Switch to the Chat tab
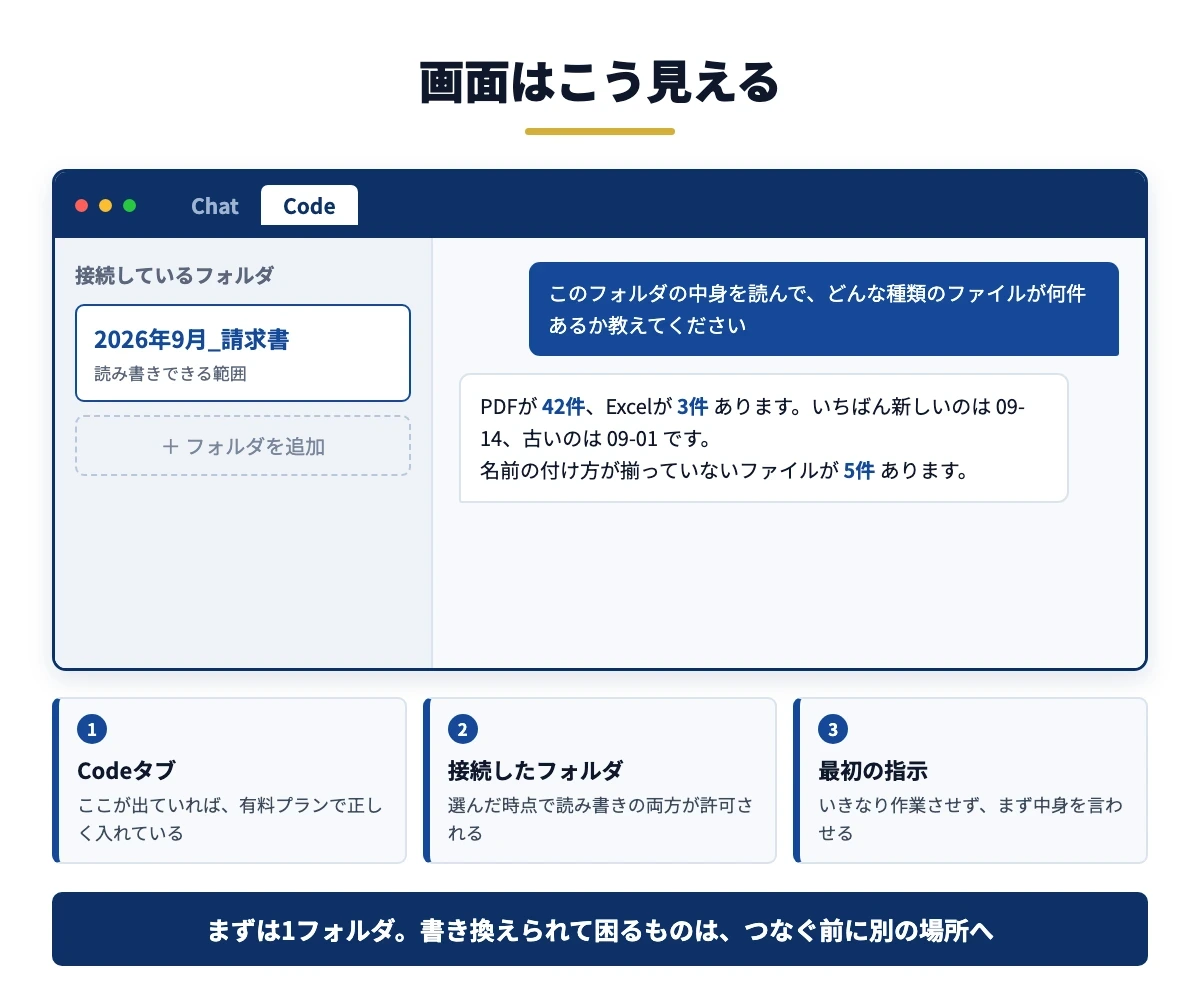1200x1006 pixels. (215, 206)
